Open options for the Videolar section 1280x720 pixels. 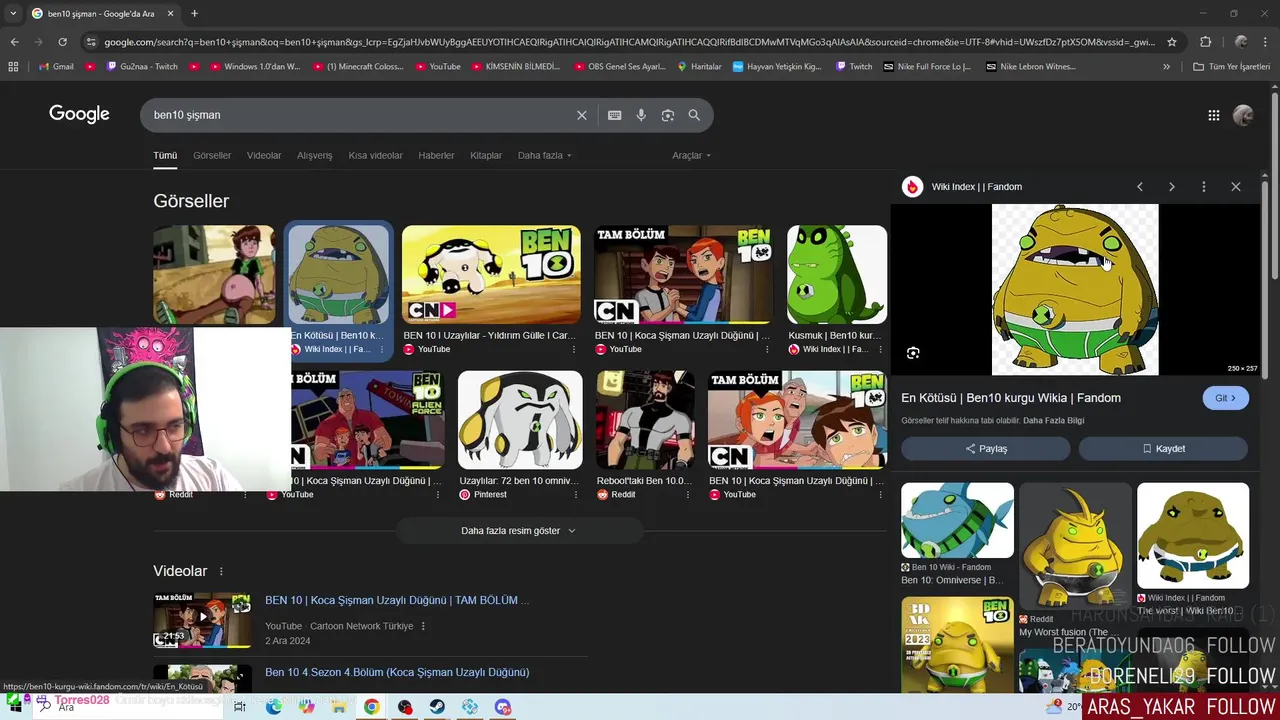(221, 571)
